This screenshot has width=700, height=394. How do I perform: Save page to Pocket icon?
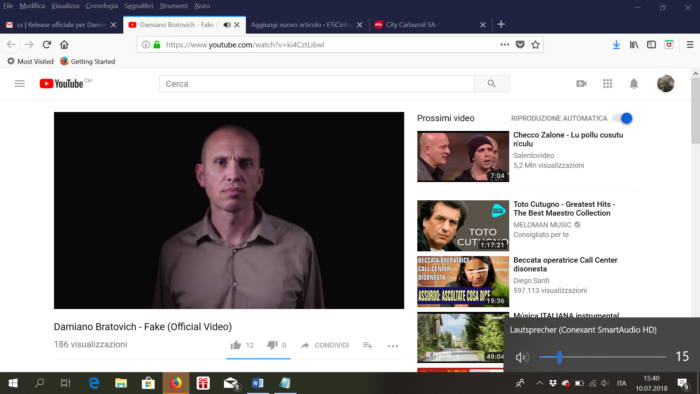point(520,45)
